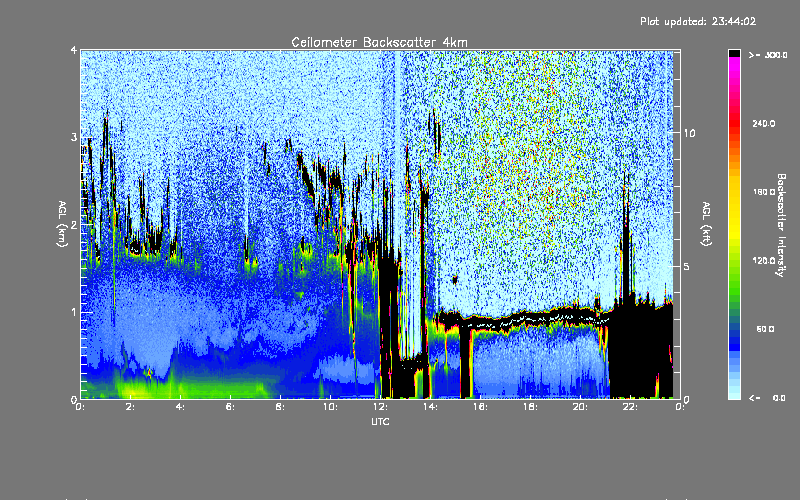
Task: Click the black top segment of colorbar
Action: pos(734,53)
